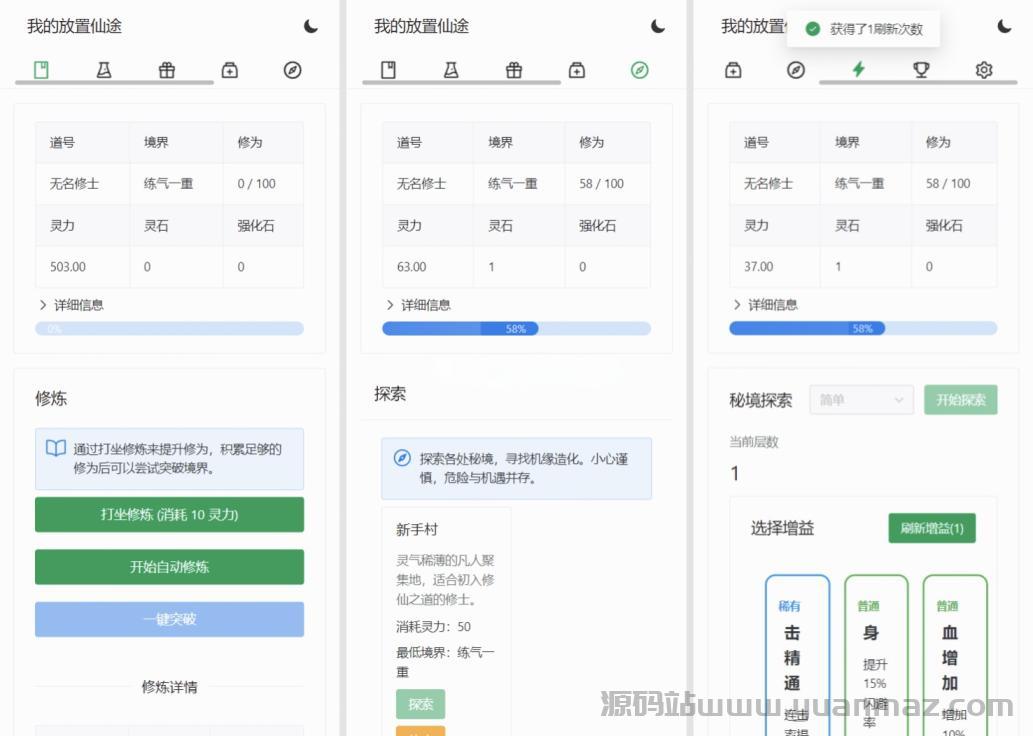The height and width of the screenshot is (736, 1033).
Task: Toggle dark mode moon in the leftmost screen
Action: click(x=311, y=27)
